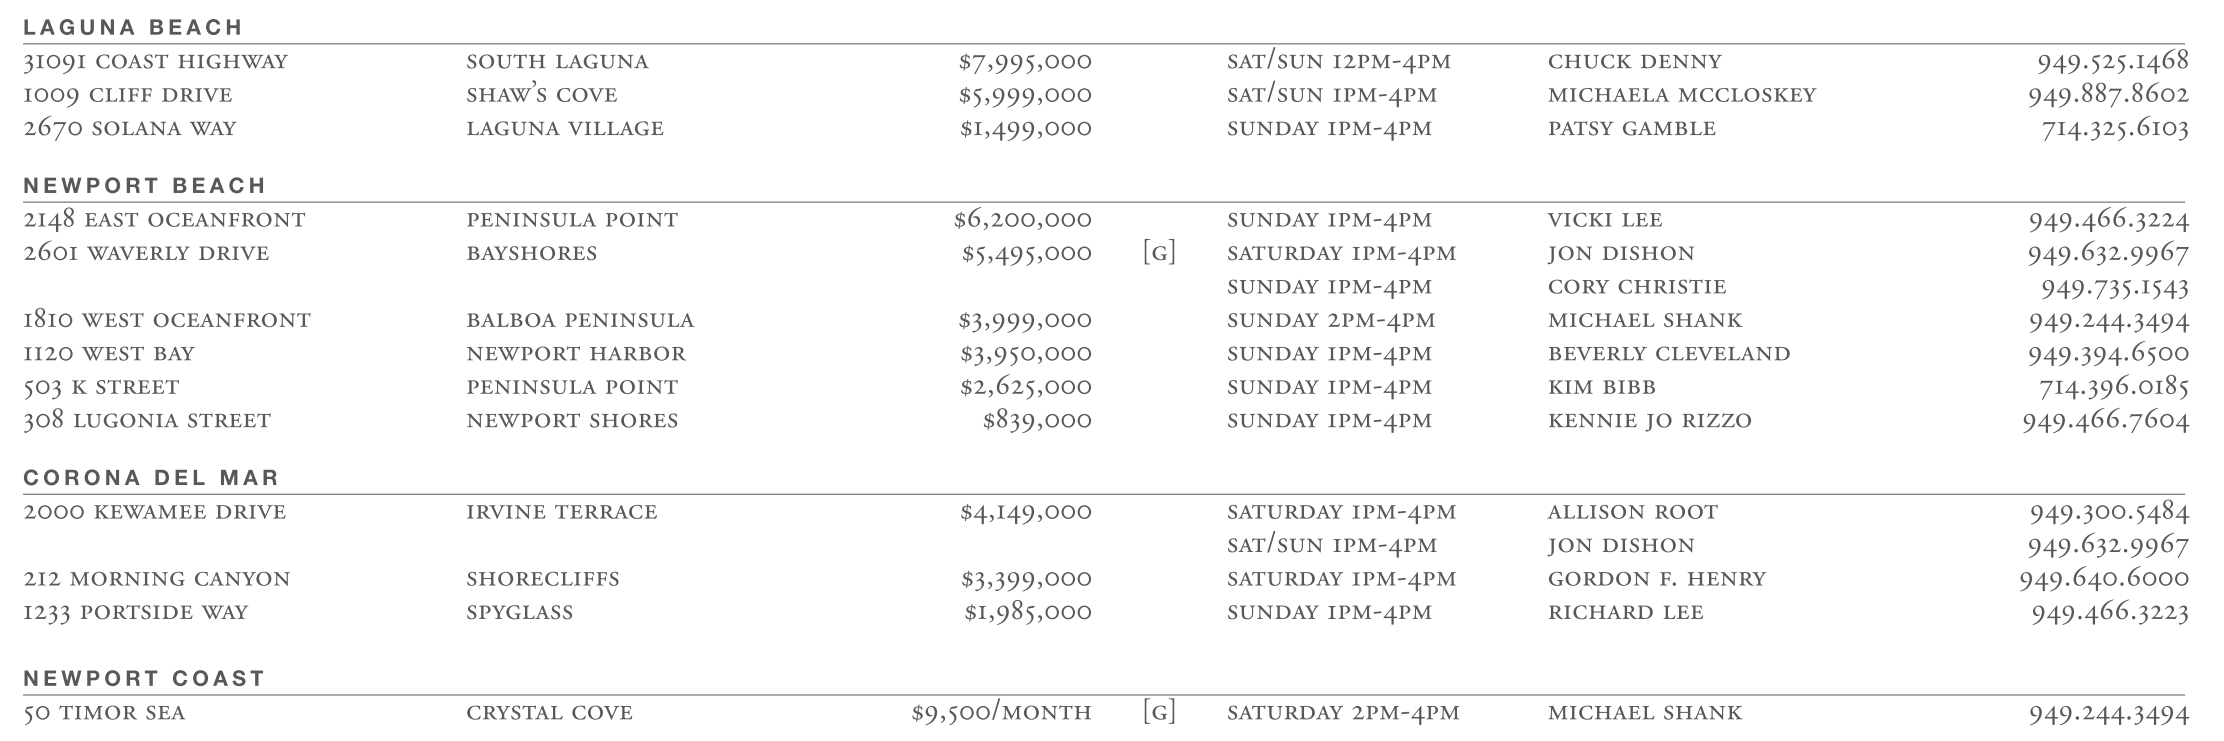Click the [G] marker beside 2601 Waverly Drive
The height and width of the screenshot is (741, 2224).
1158,253
